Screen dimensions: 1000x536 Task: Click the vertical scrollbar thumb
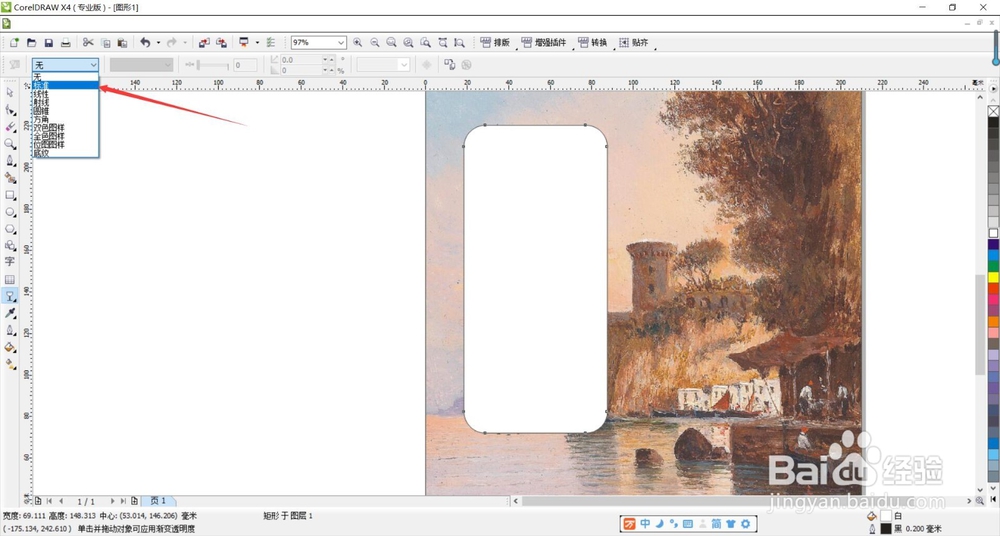(980, 324)
